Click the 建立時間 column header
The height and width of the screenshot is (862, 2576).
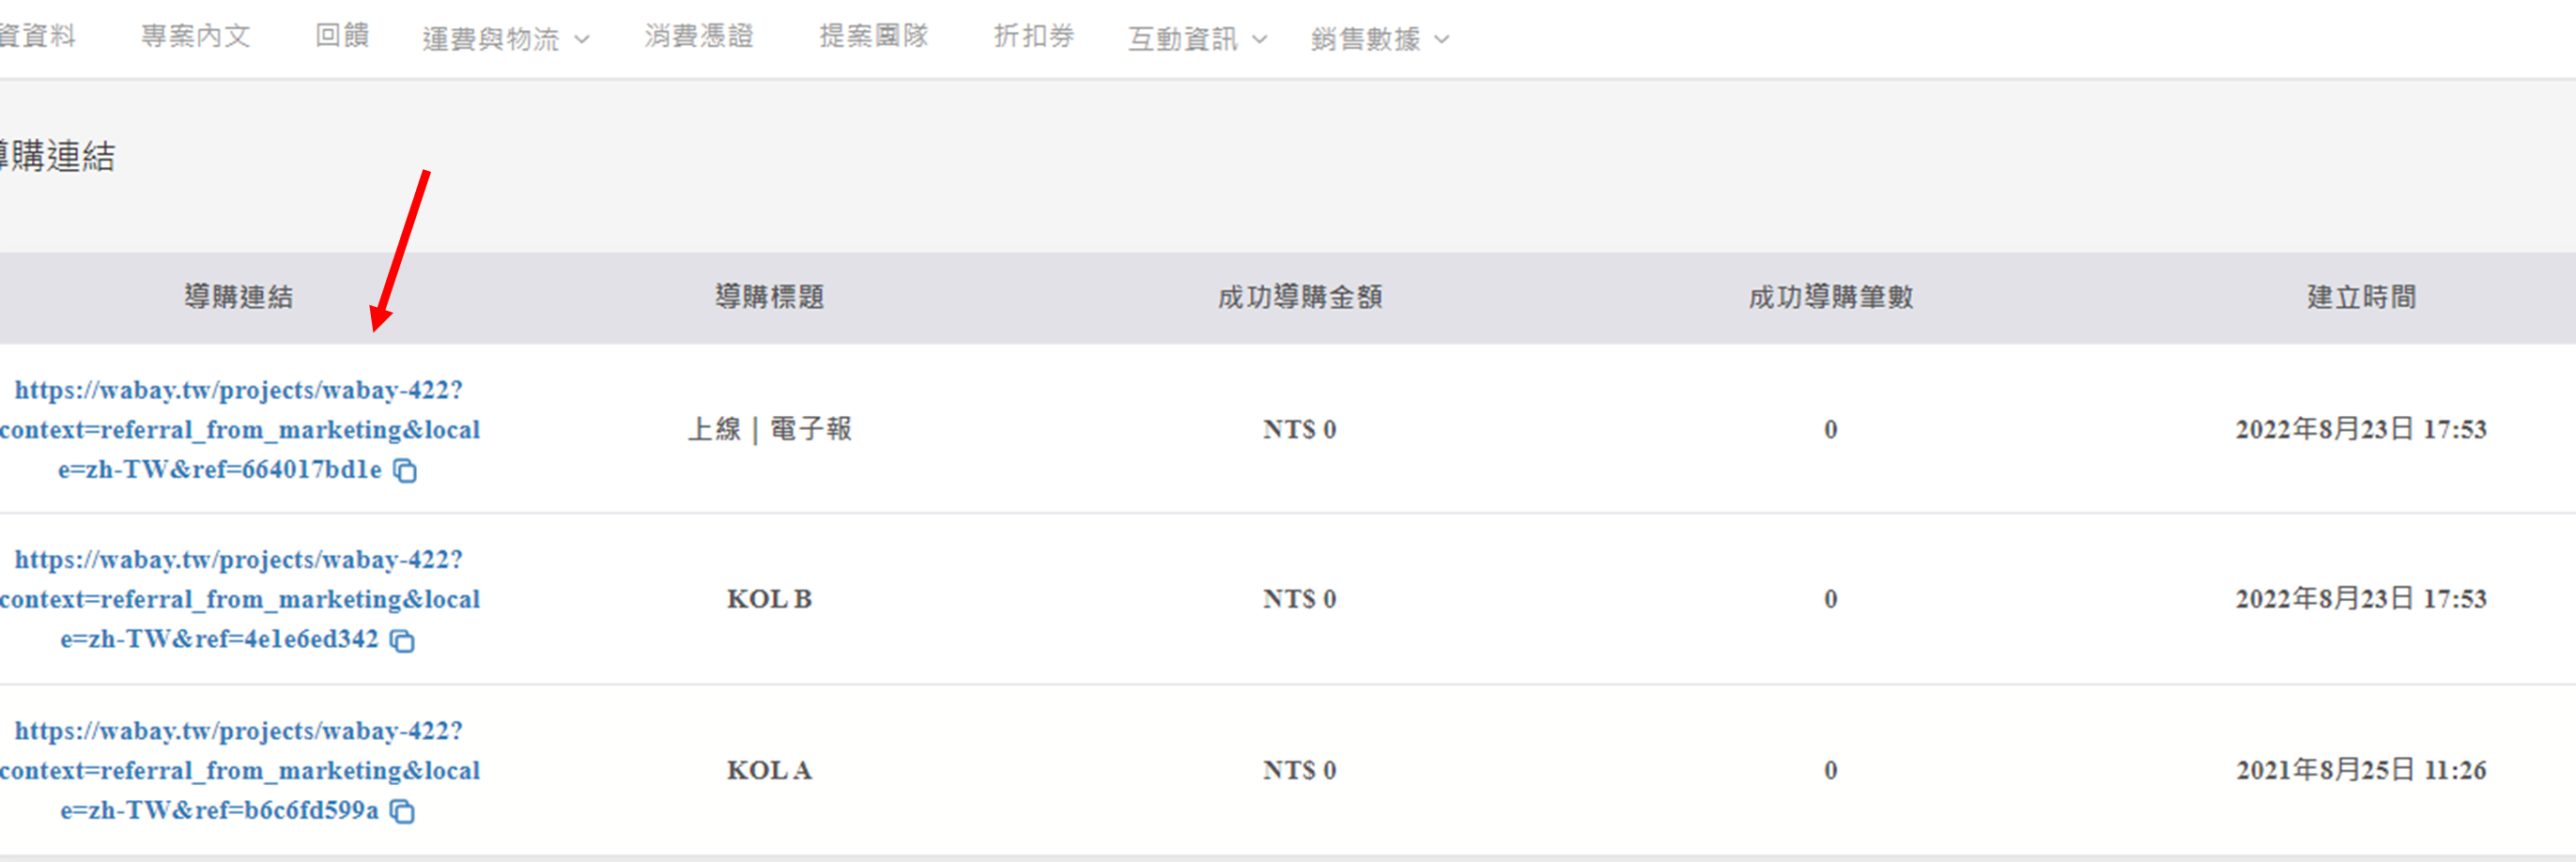[x=2361, y=297]
